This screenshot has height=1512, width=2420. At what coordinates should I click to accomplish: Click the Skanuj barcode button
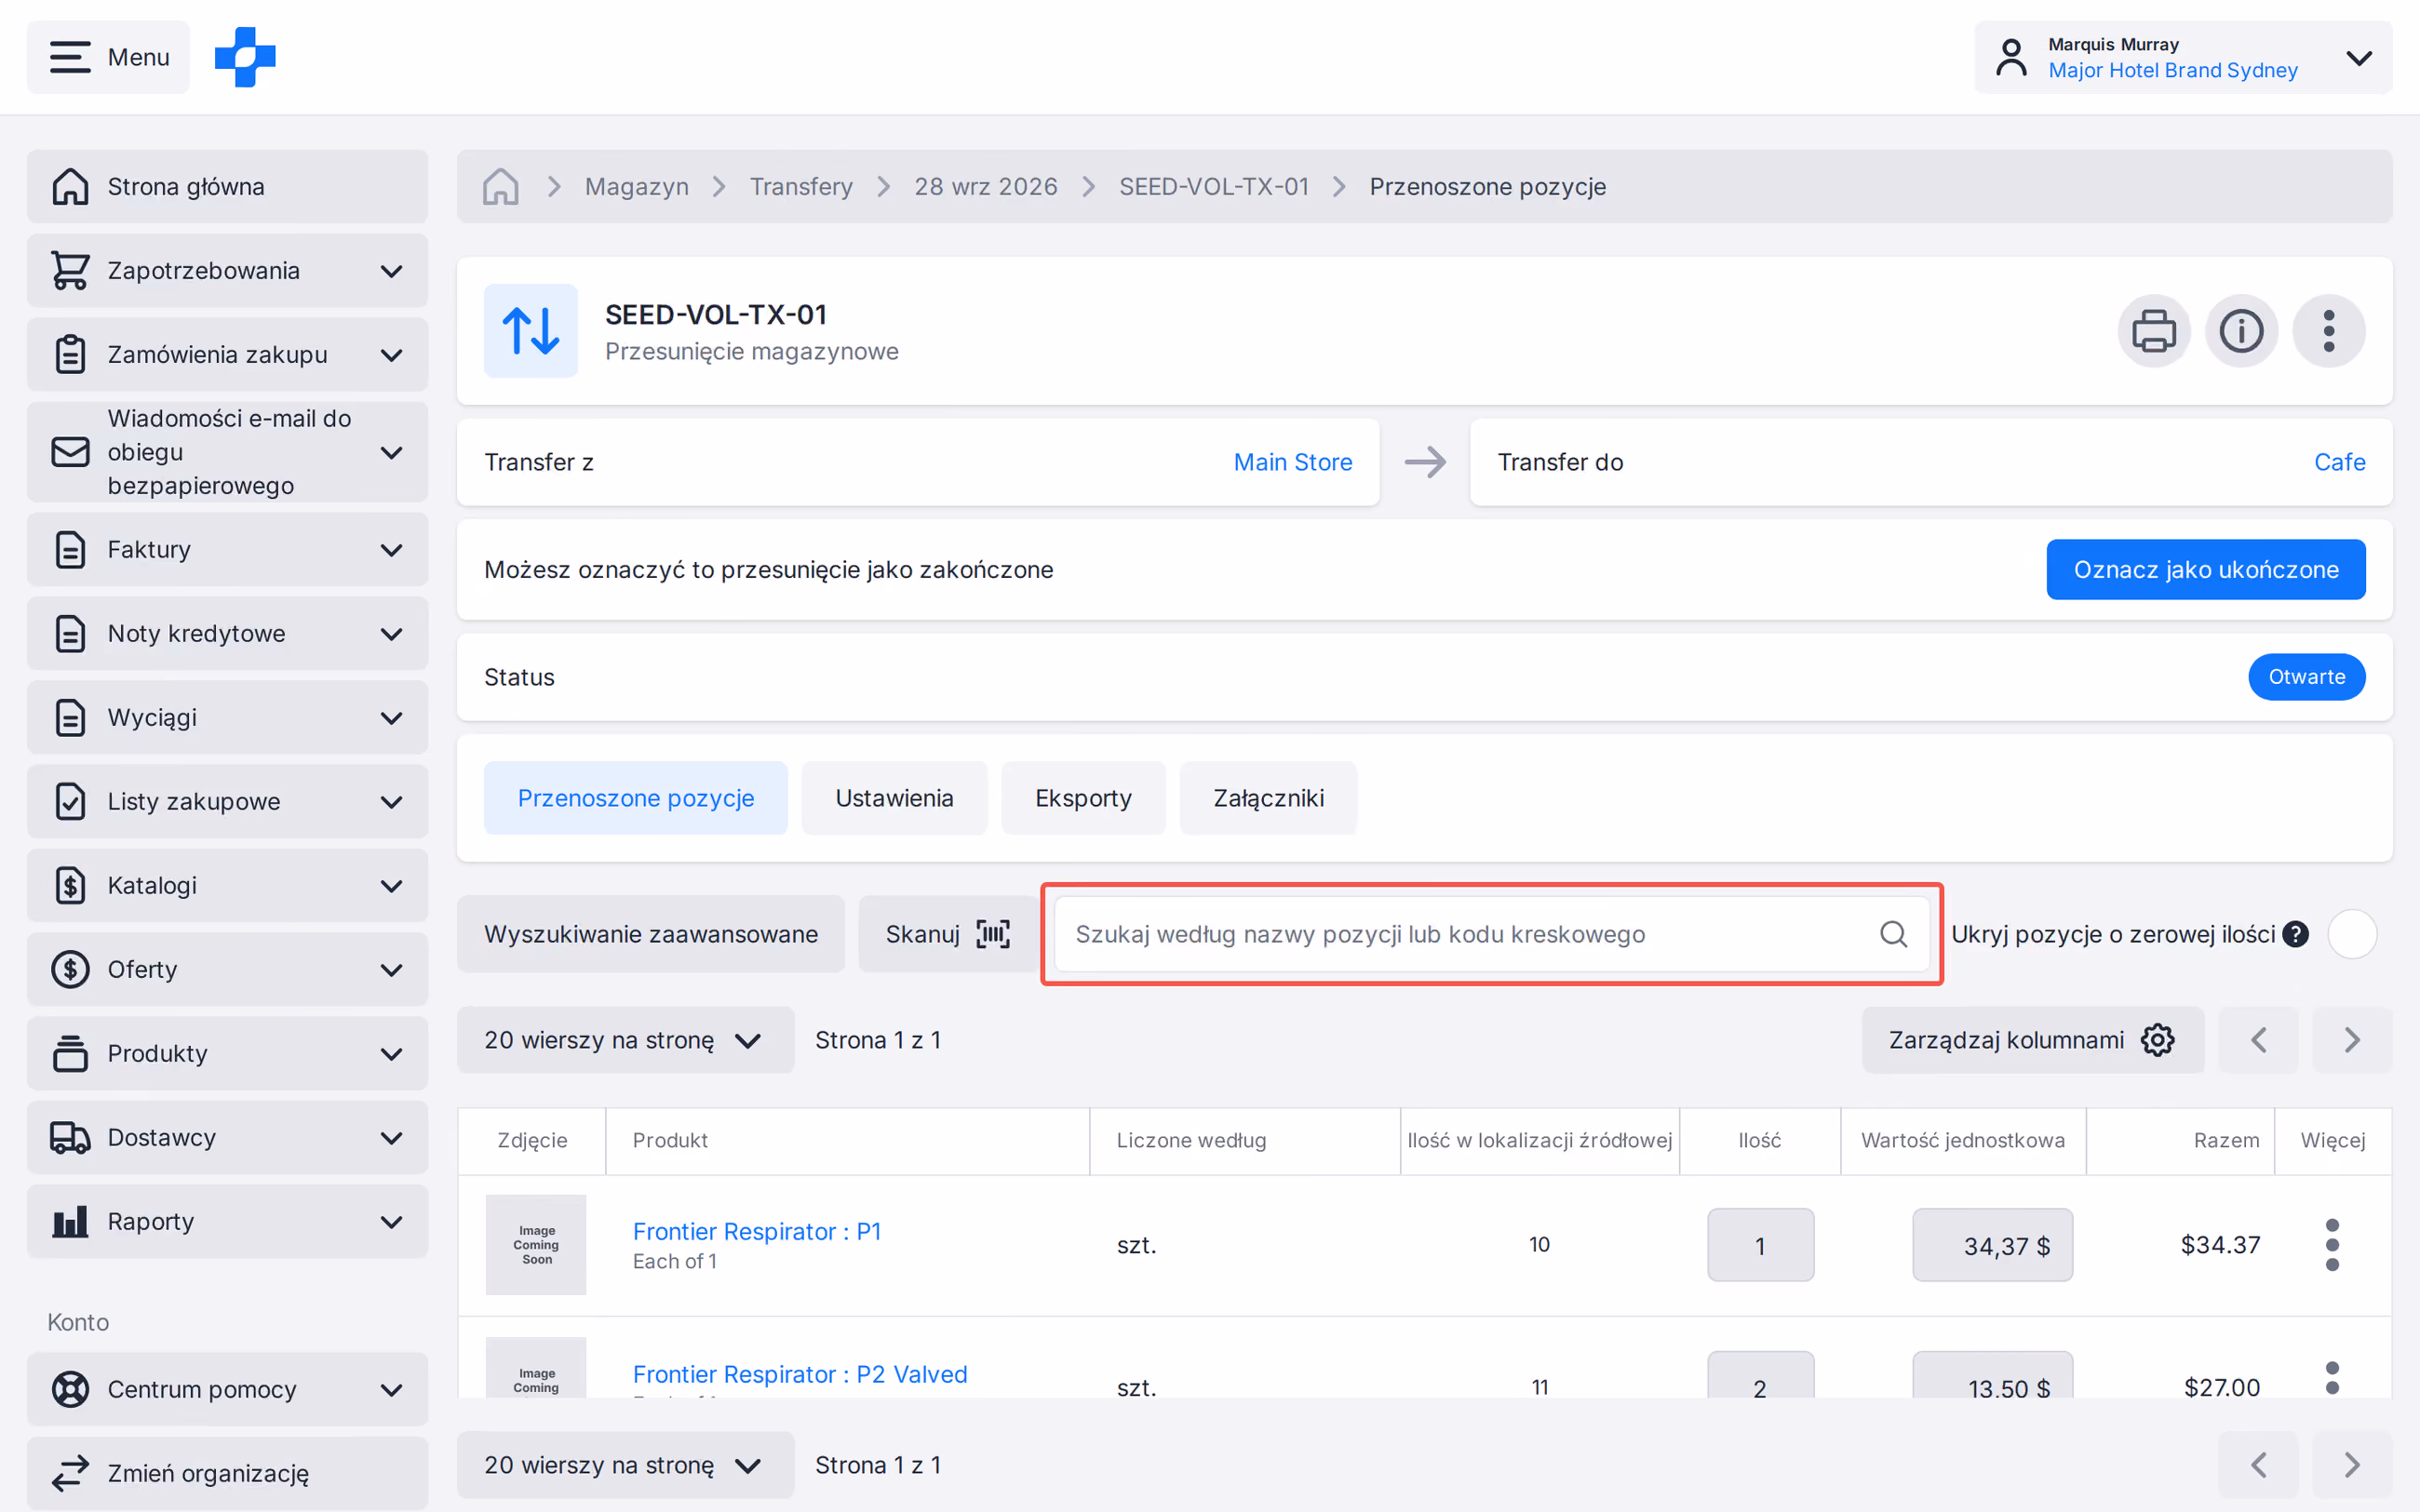tap(947, 934)
